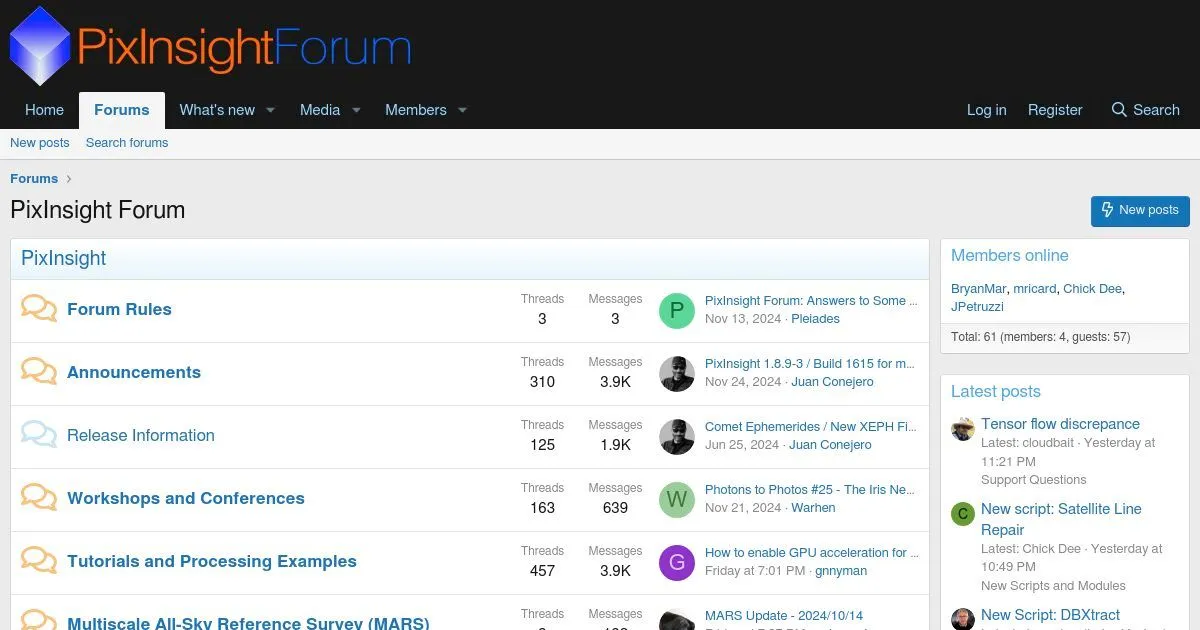
Task: Open Tutorials and Processing Examples forum
Action: point(212,561)
